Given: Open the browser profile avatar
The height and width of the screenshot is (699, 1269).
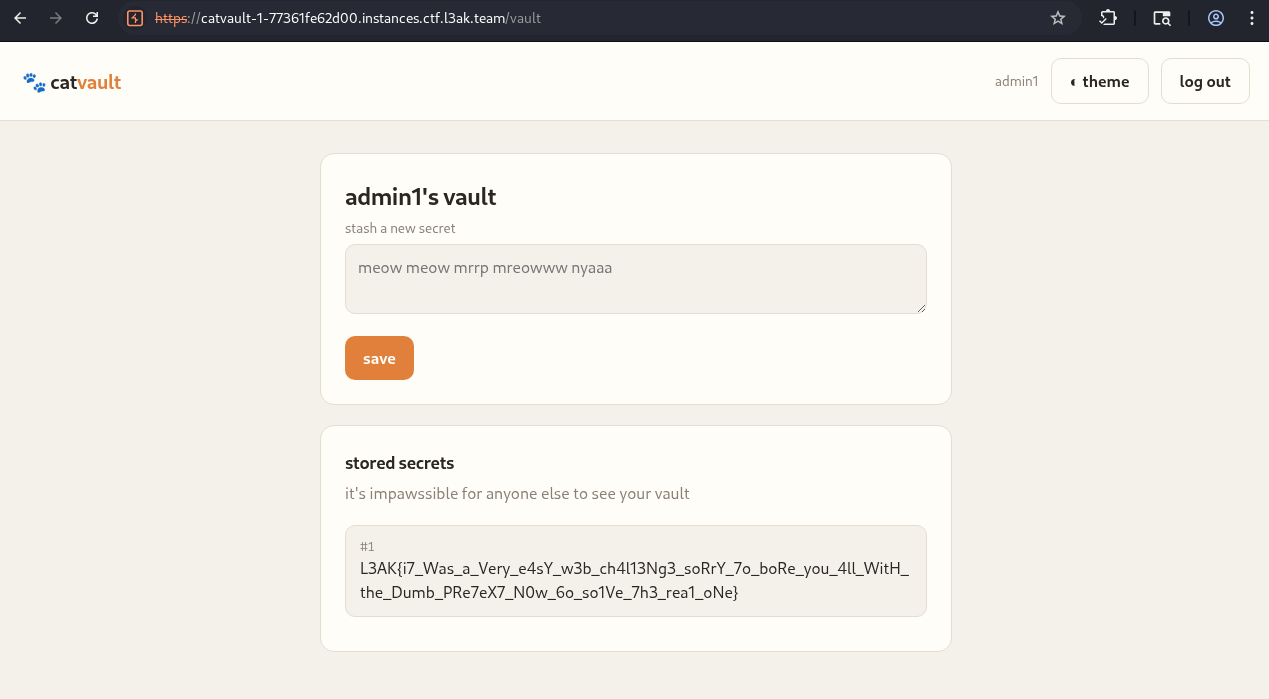Looking at the screenshot, I should point(1216,18).
